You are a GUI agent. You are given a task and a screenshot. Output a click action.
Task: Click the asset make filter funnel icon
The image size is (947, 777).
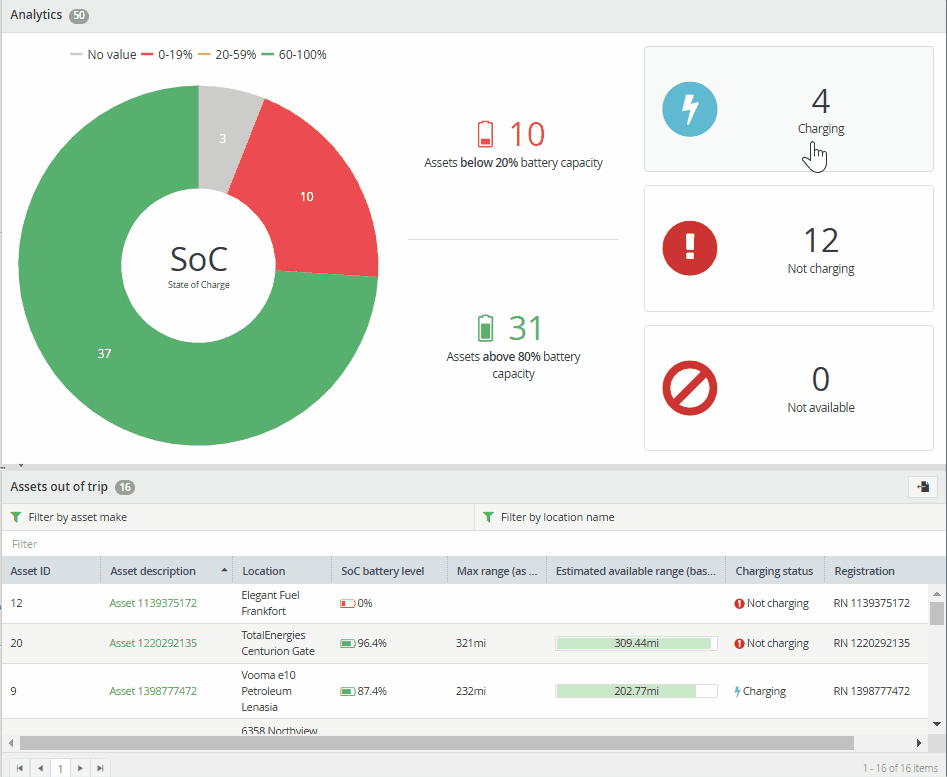pos(16,517)
